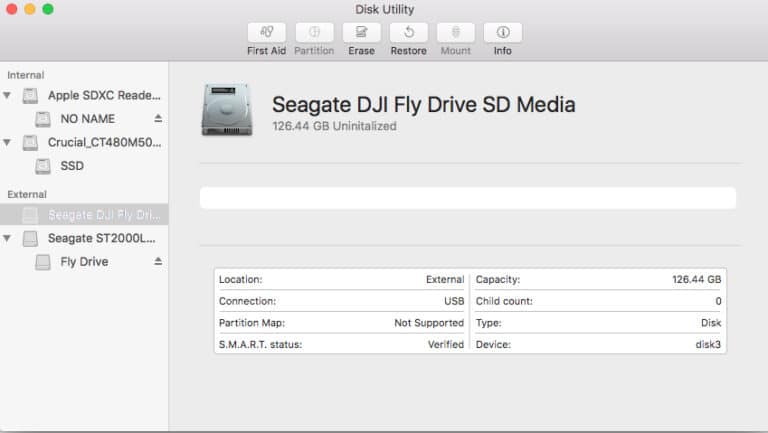Click S.M.A.R.T. status value Verified
This screenshot has height=433, width=768.
pos(446,344)
